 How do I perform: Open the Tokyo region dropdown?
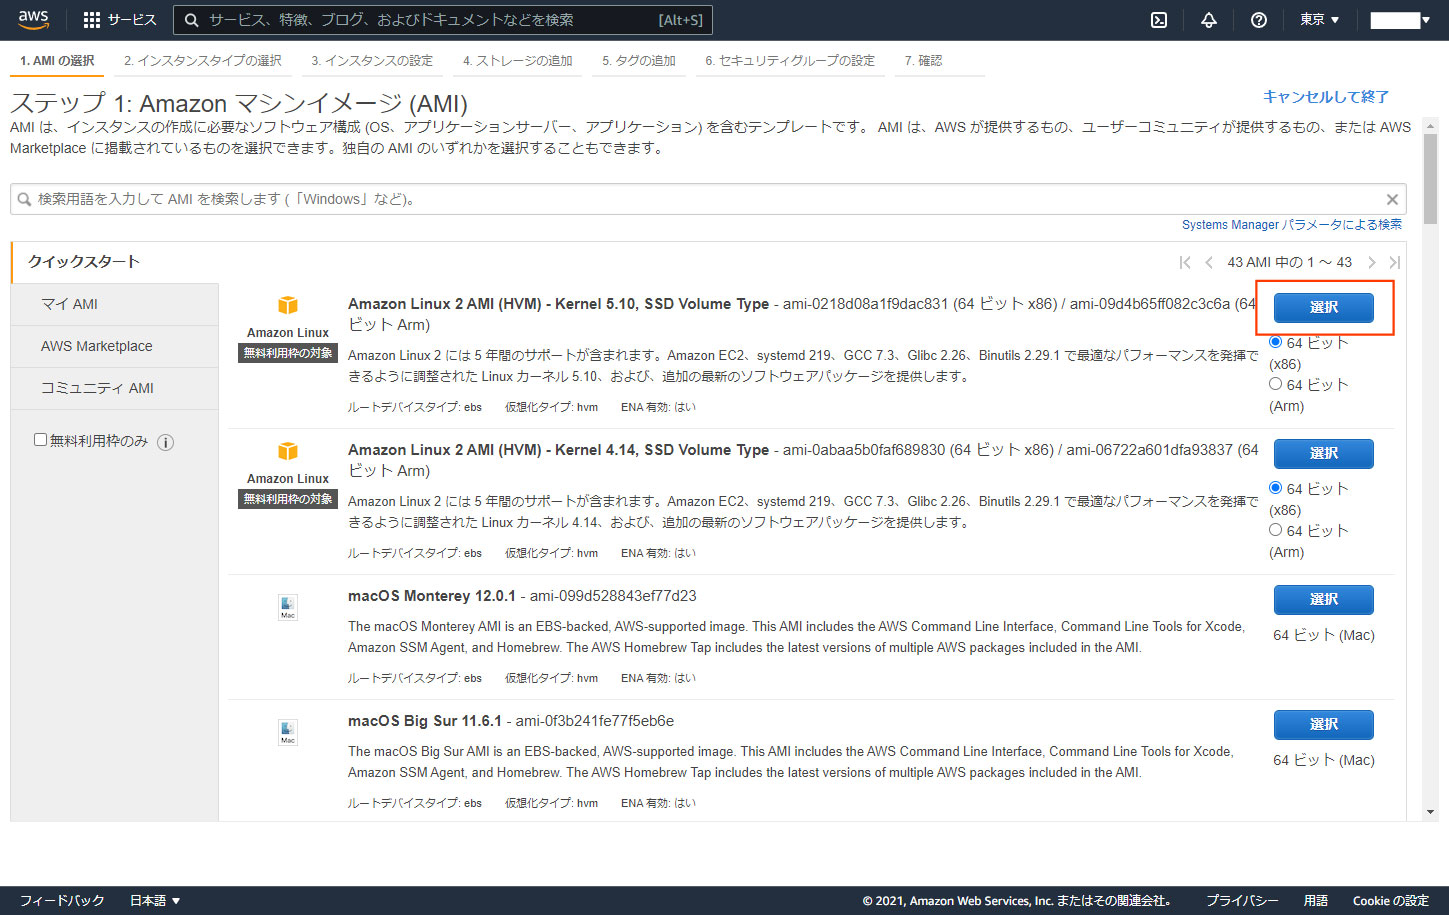1319,20
